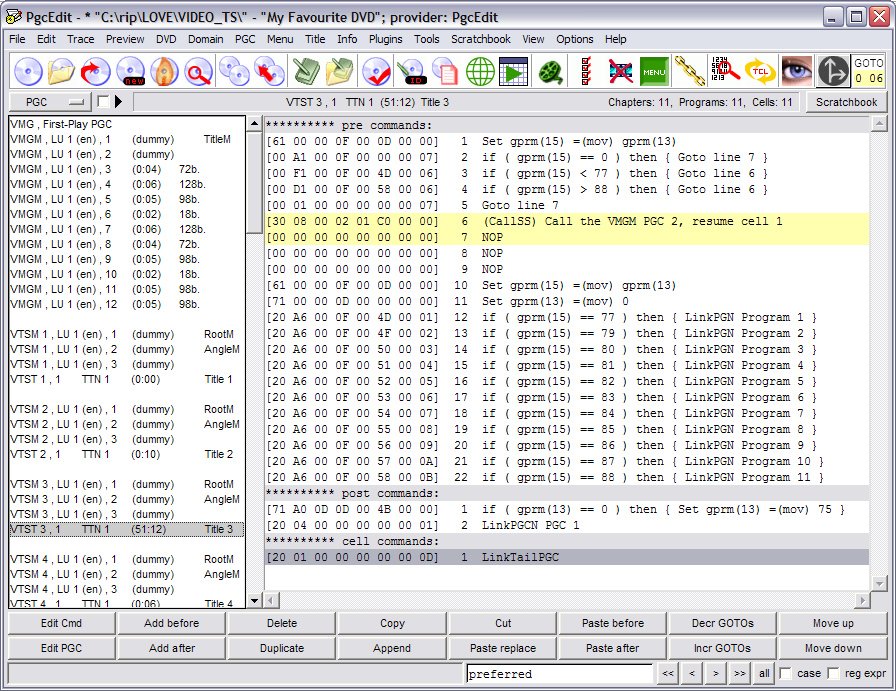Image resolution: width=896 pixels, height=691 pixels.
Task: Open the Trace menu
Action: [81, 39]
